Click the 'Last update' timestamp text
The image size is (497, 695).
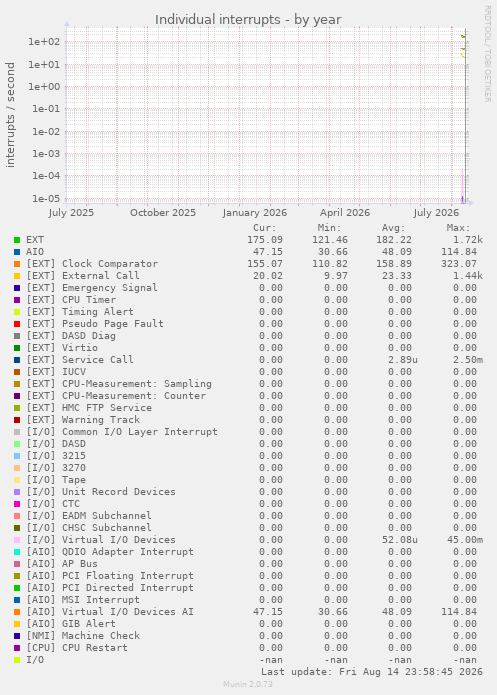tap(372, 672)
